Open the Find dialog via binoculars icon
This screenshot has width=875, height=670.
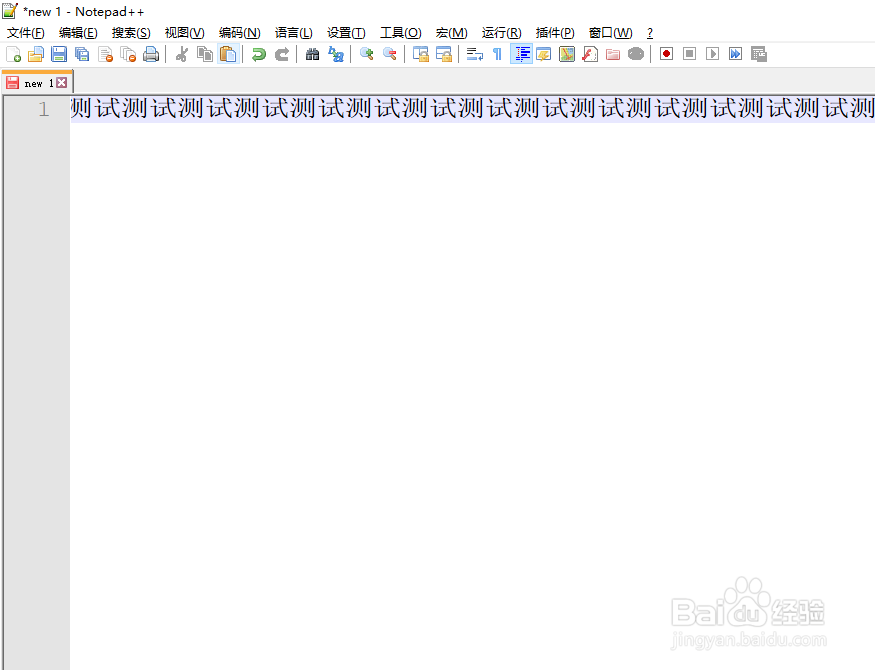click(x=313, y=54)
